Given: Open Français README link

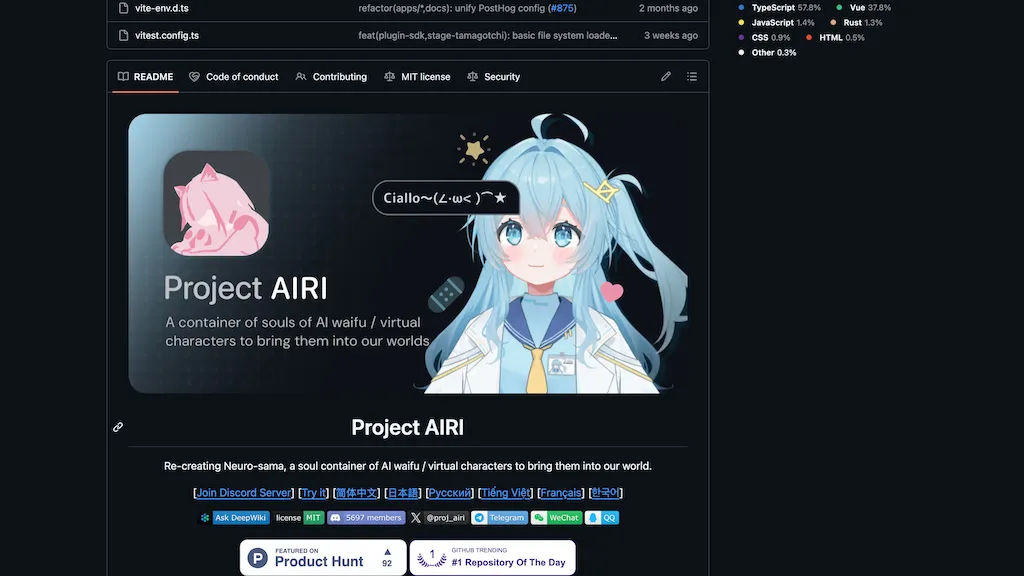Looking at the screenshot, I should (560, 493).
